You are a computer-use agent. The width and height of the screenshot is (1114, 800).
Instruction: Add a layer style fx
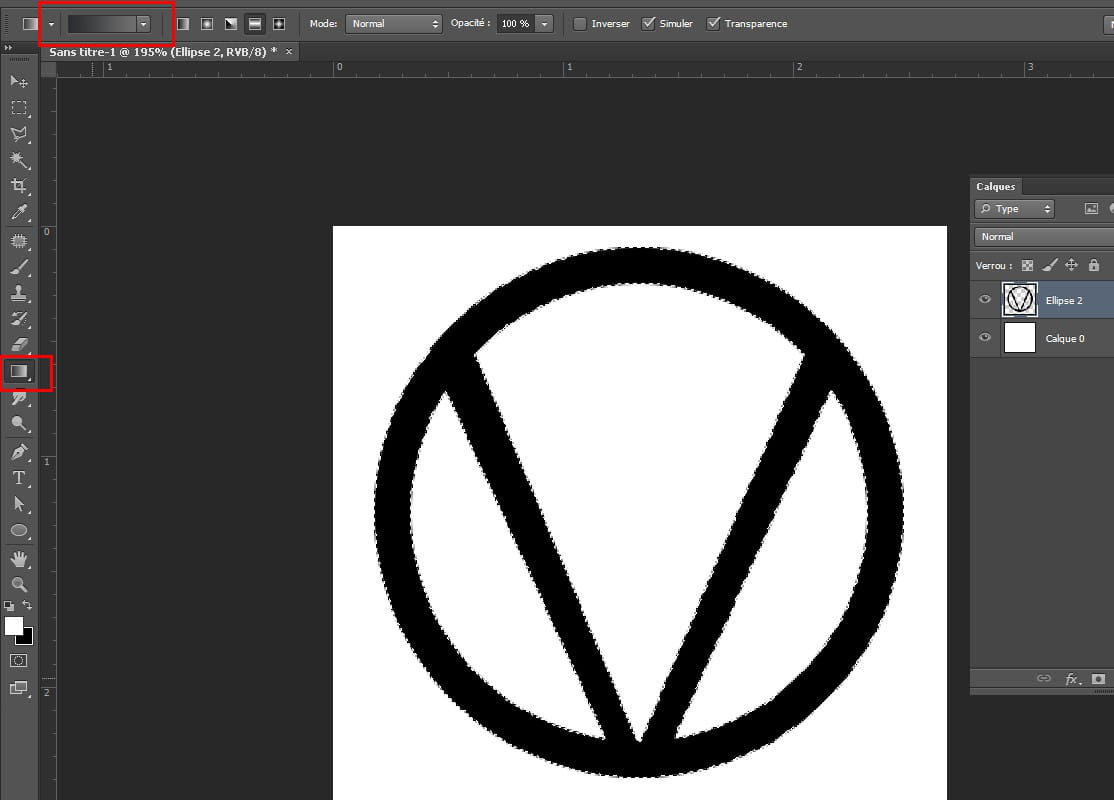1073,679
